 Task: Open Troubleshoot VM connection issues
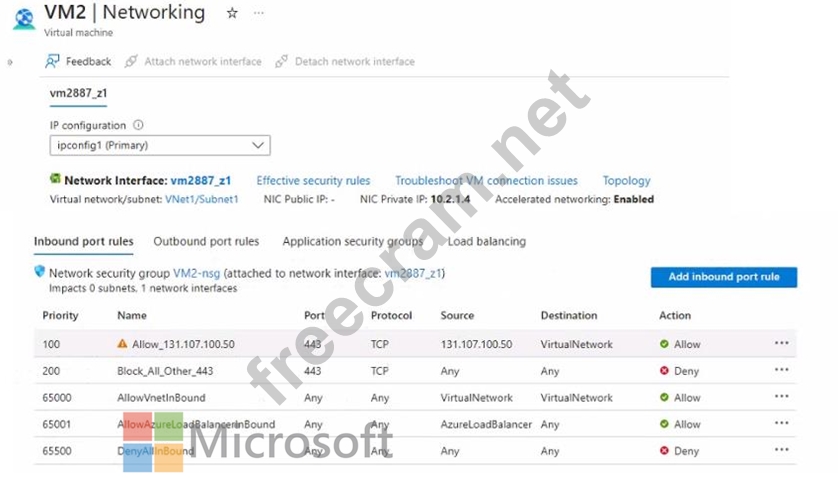[486, 181]
